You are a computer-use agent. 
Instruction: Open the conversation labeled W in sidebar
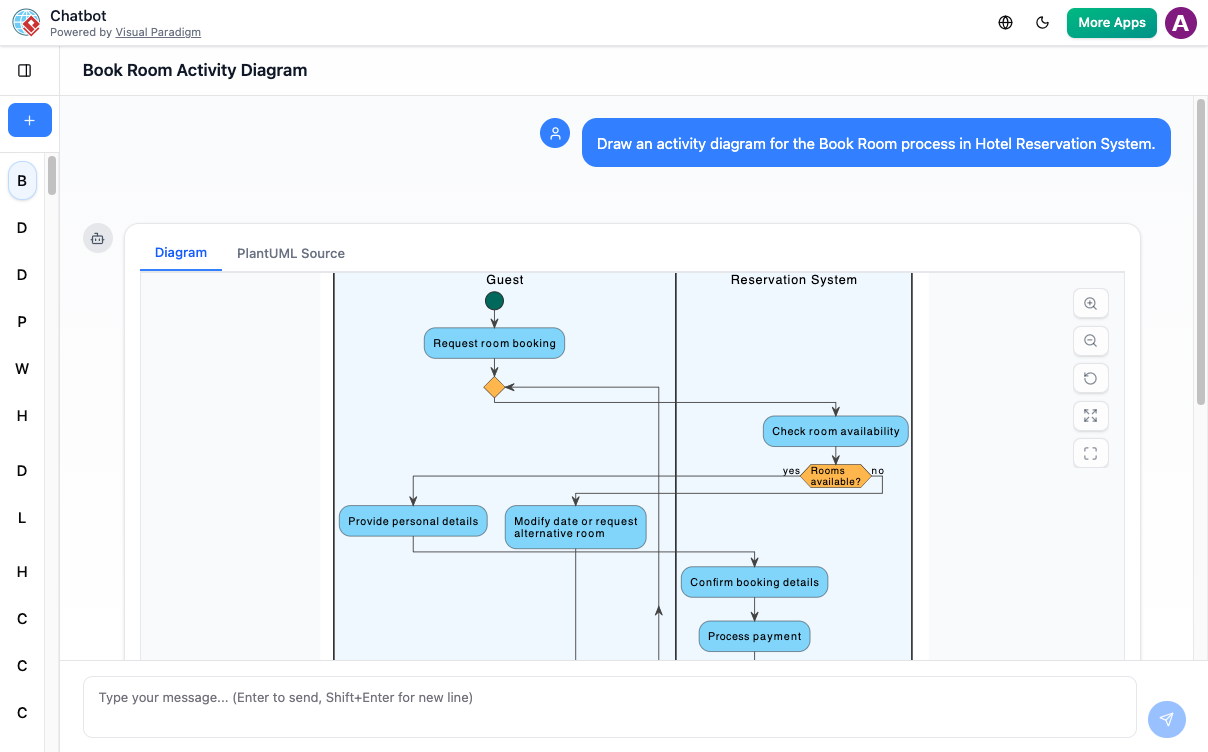22,369
